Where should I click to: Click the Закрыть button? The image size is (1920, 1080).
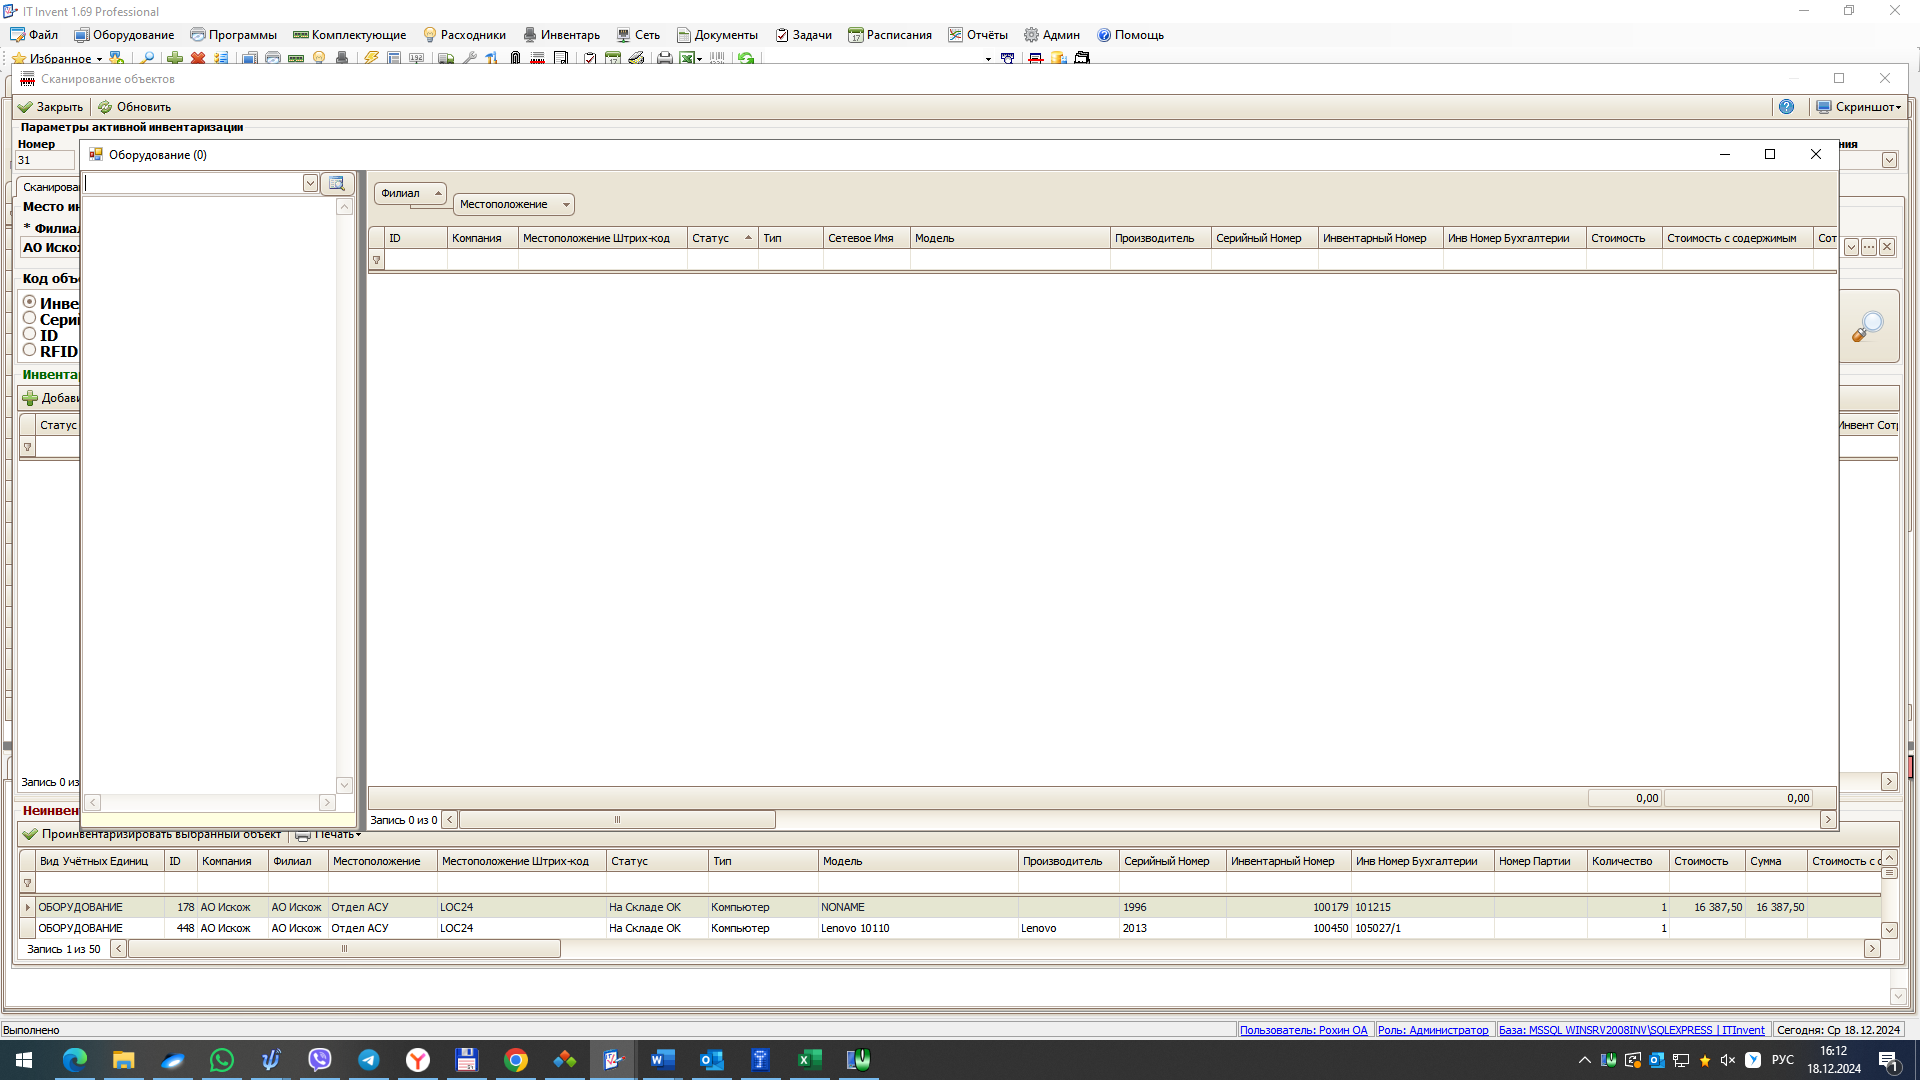[50, 107]
